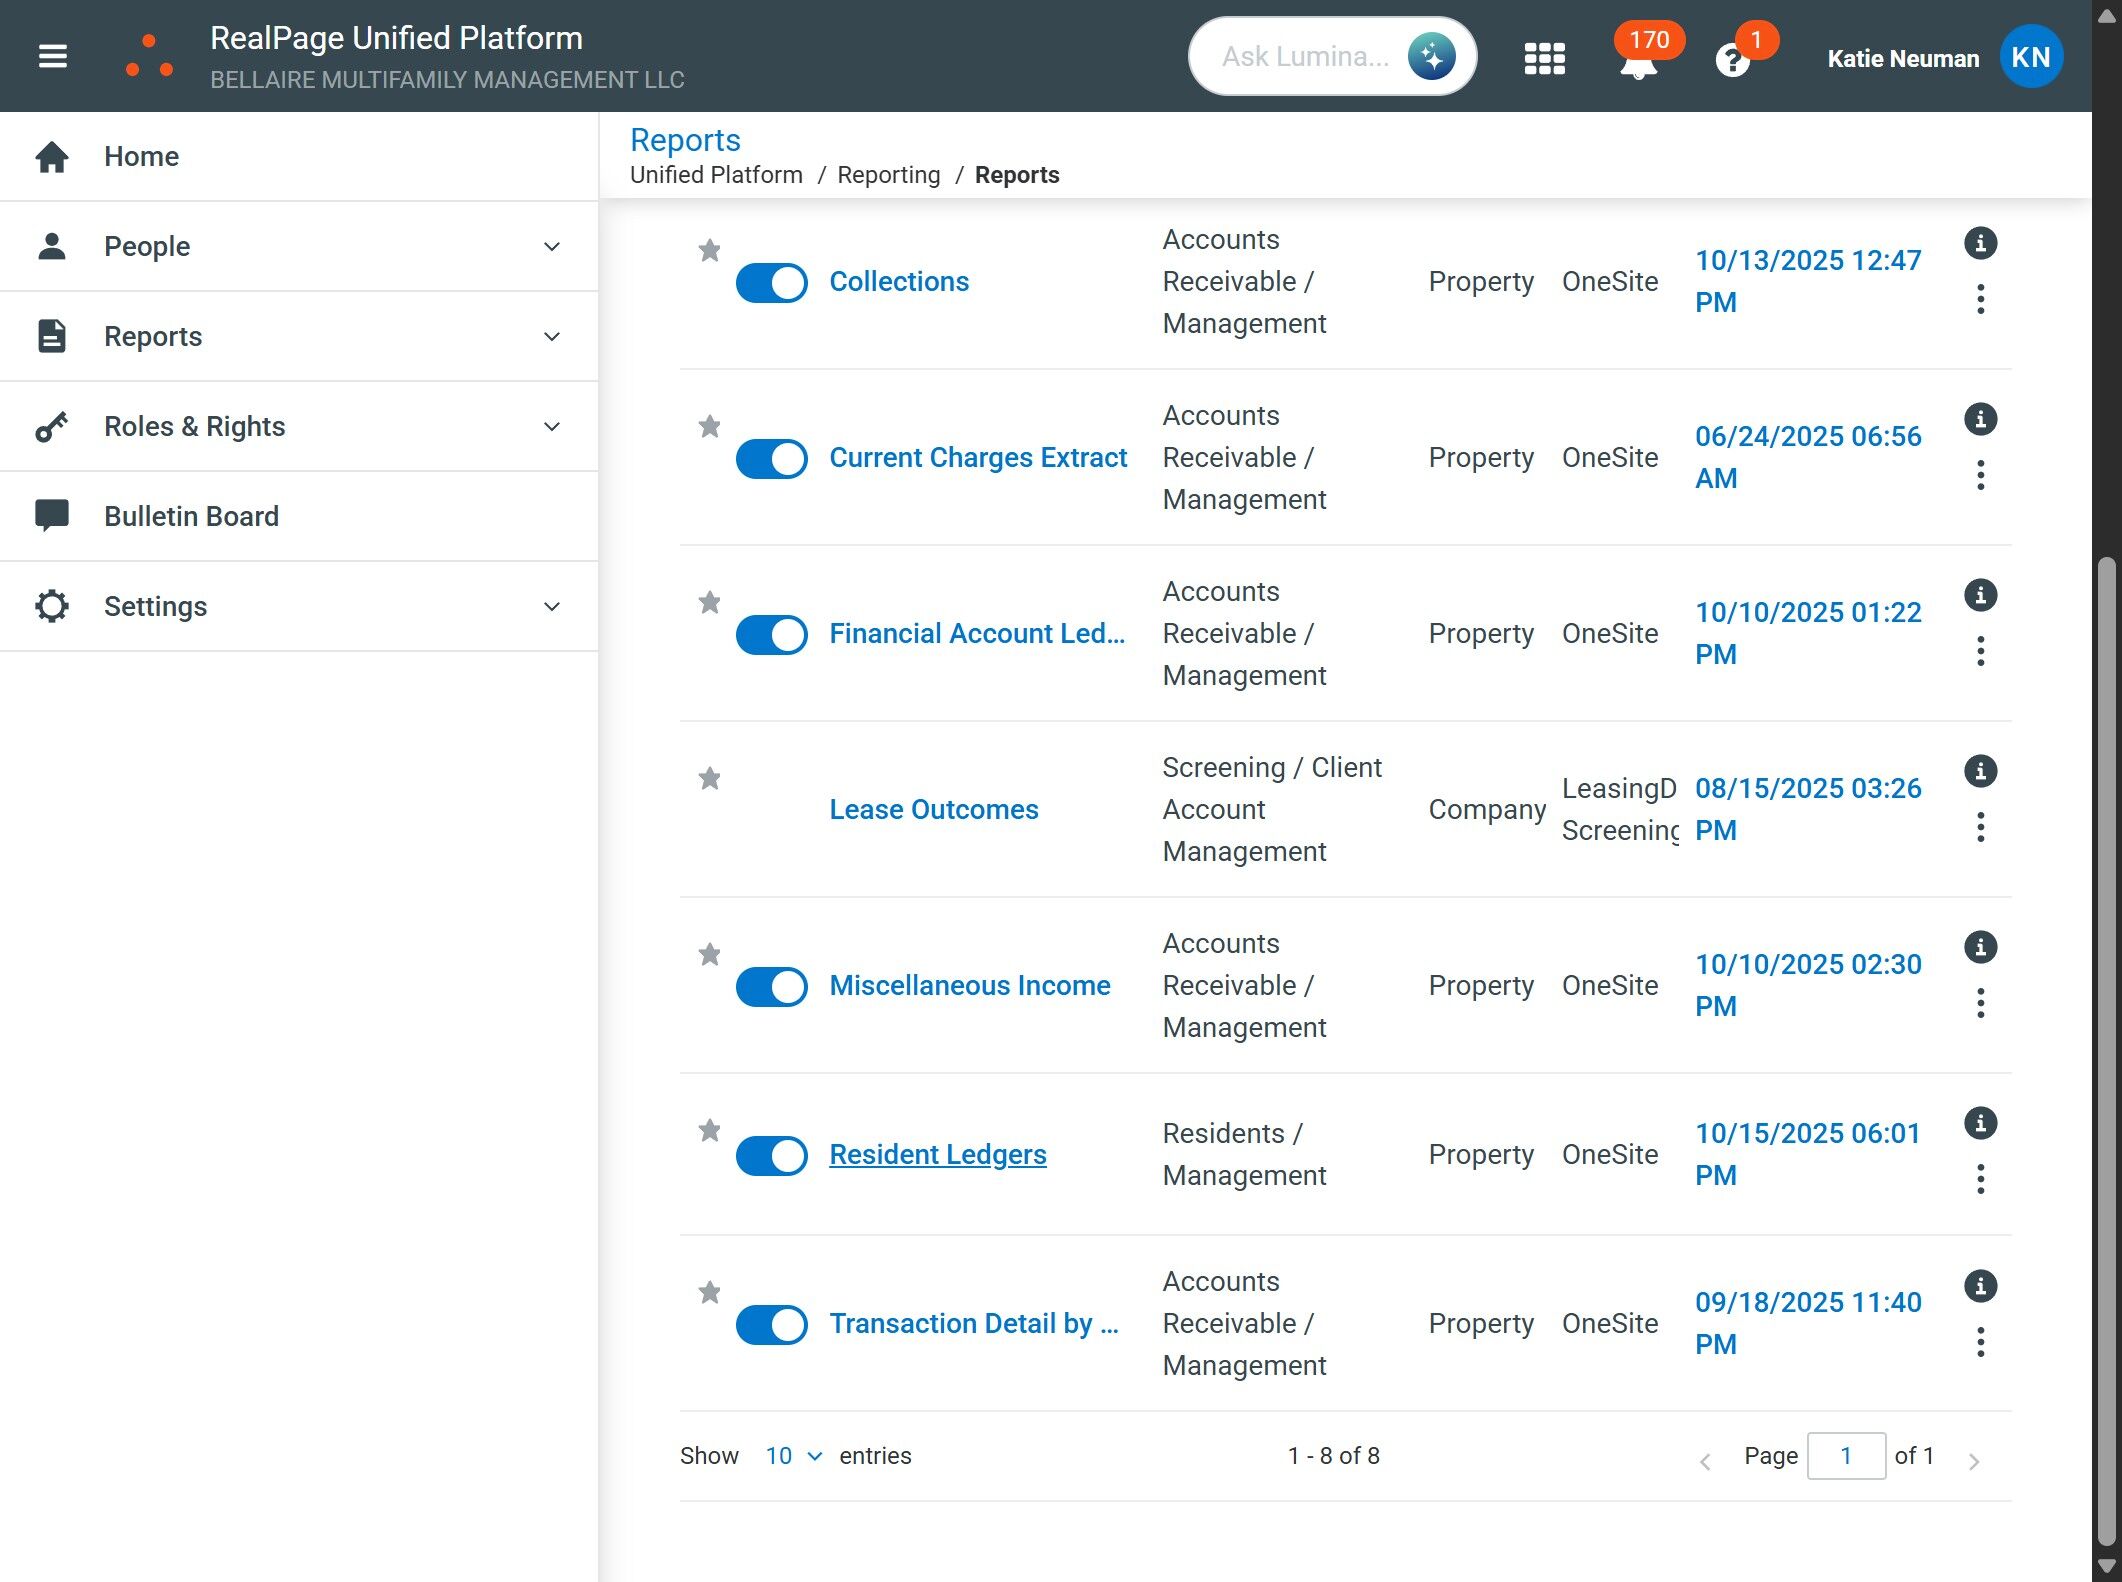The image size is (2122, 1582).
Task: Switch off Transaction Detail toggle
Action: tap(771, 1325)
